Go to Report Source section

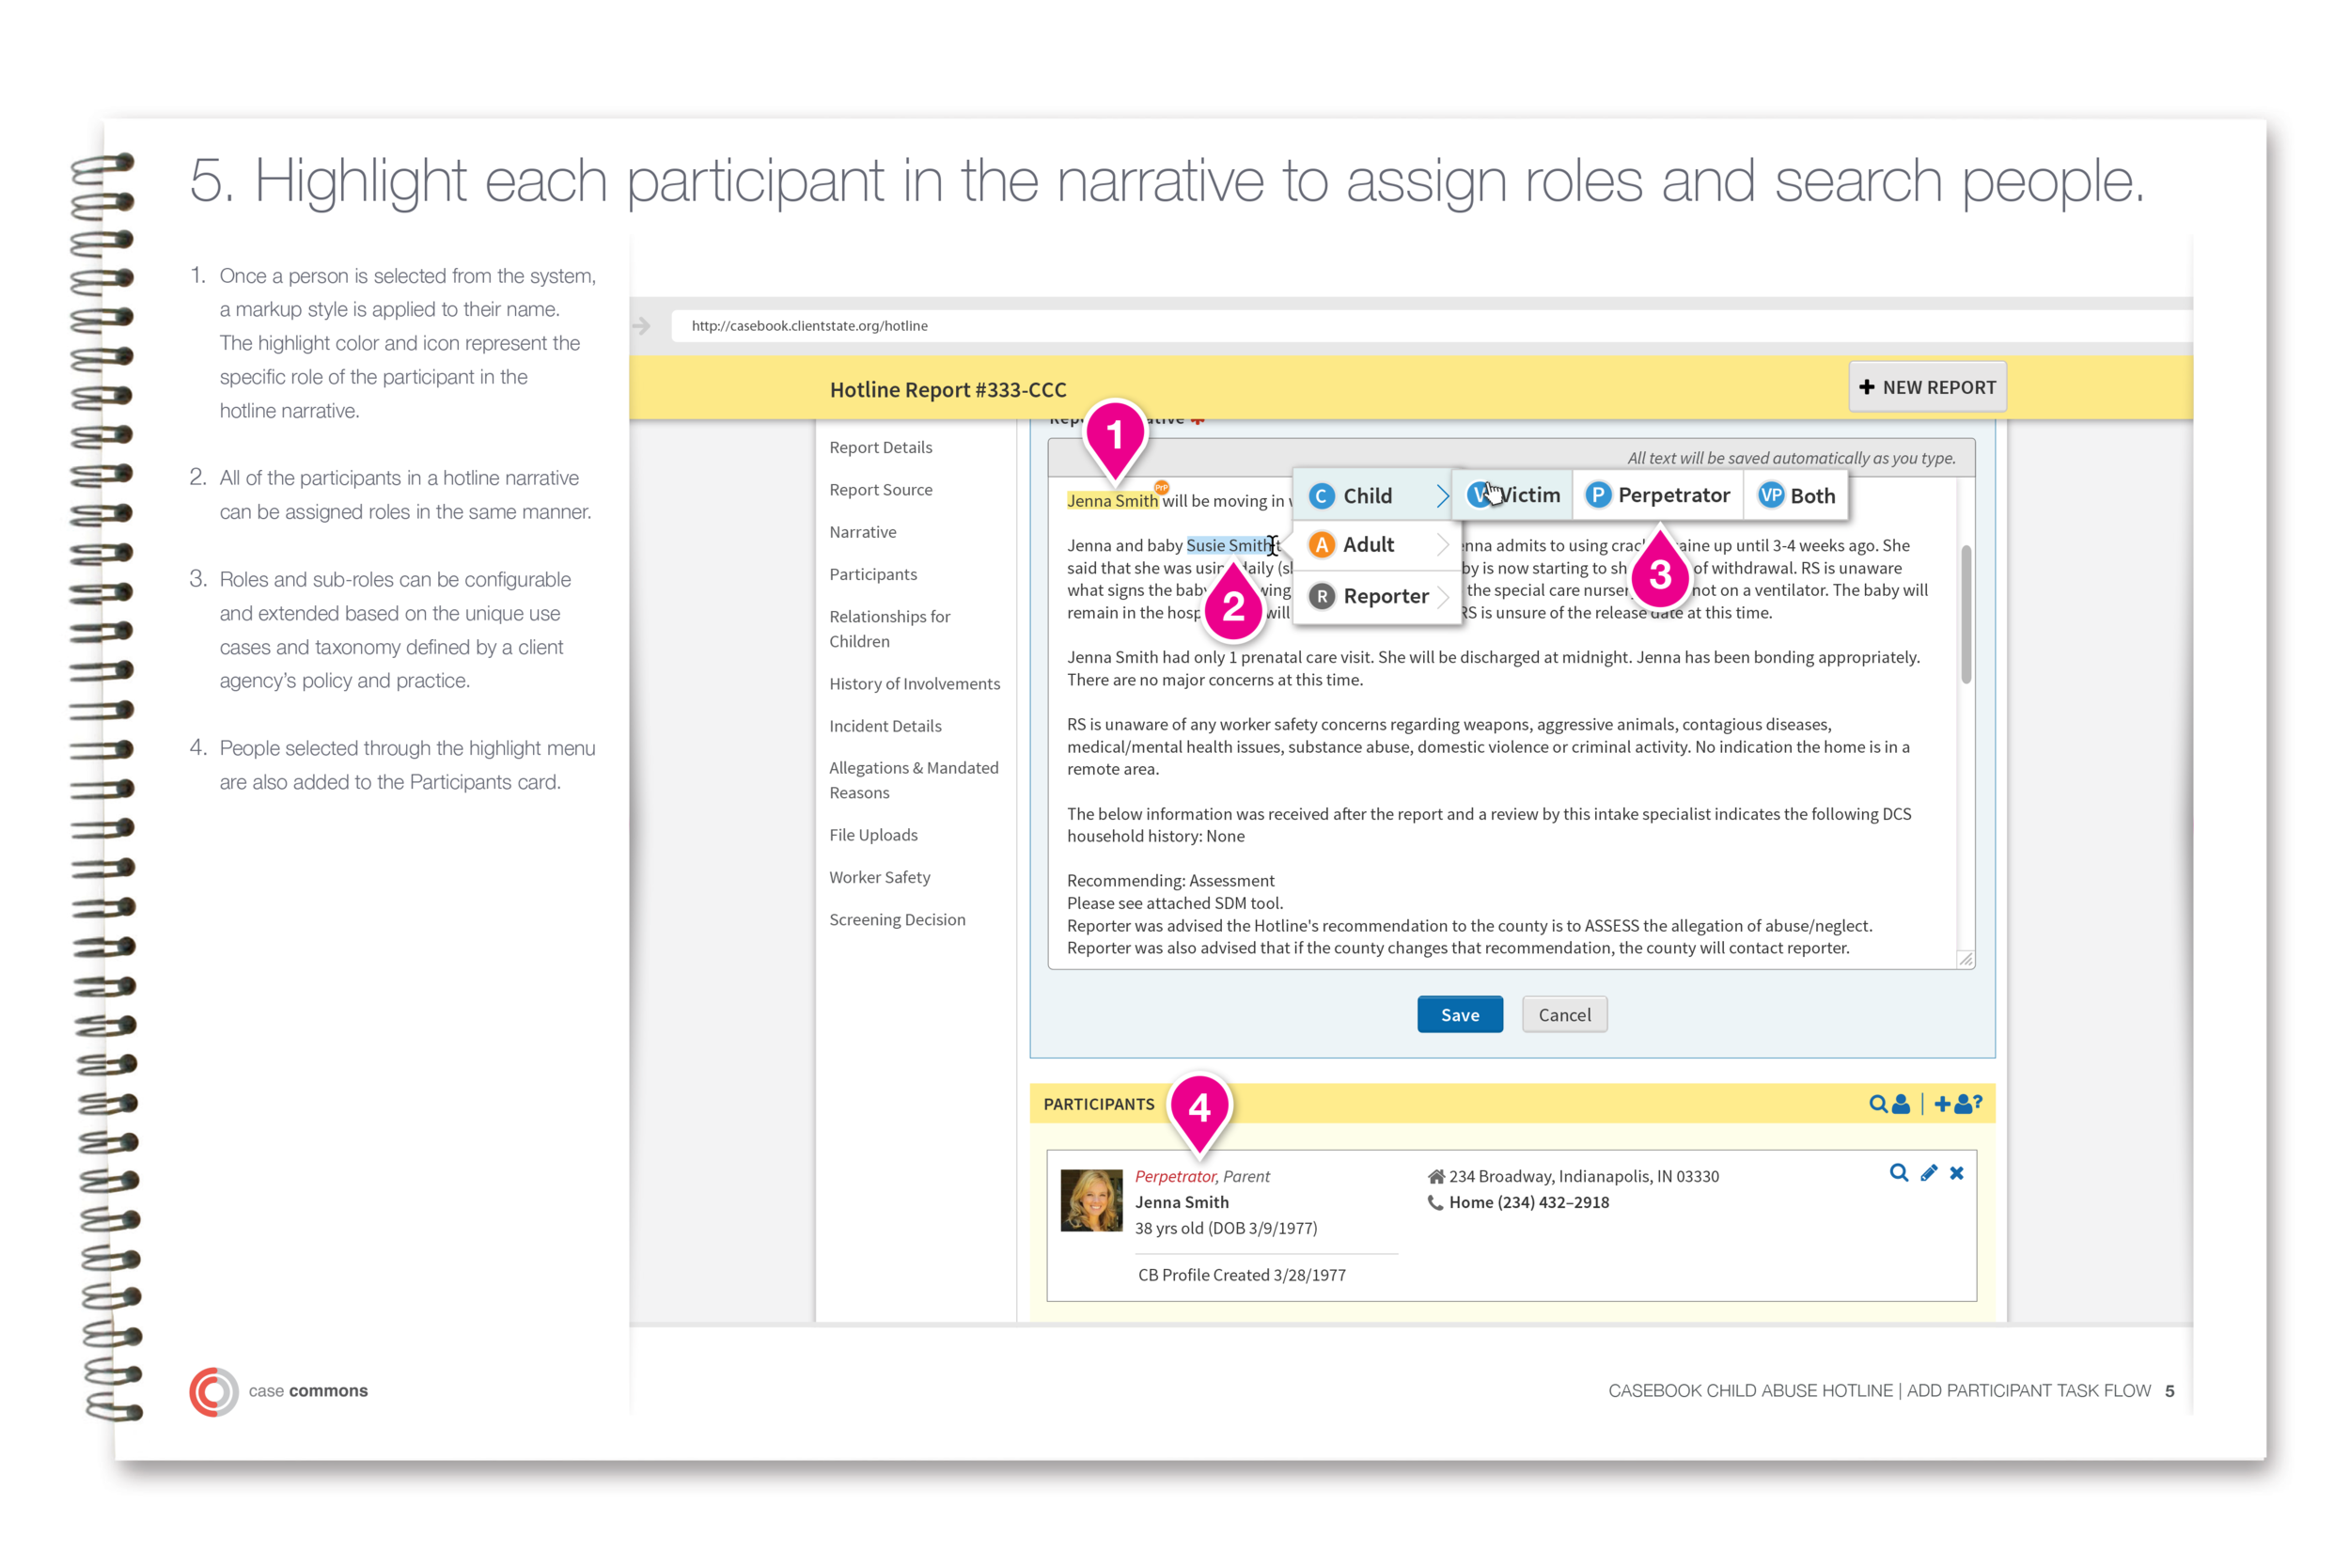point(880,490)
